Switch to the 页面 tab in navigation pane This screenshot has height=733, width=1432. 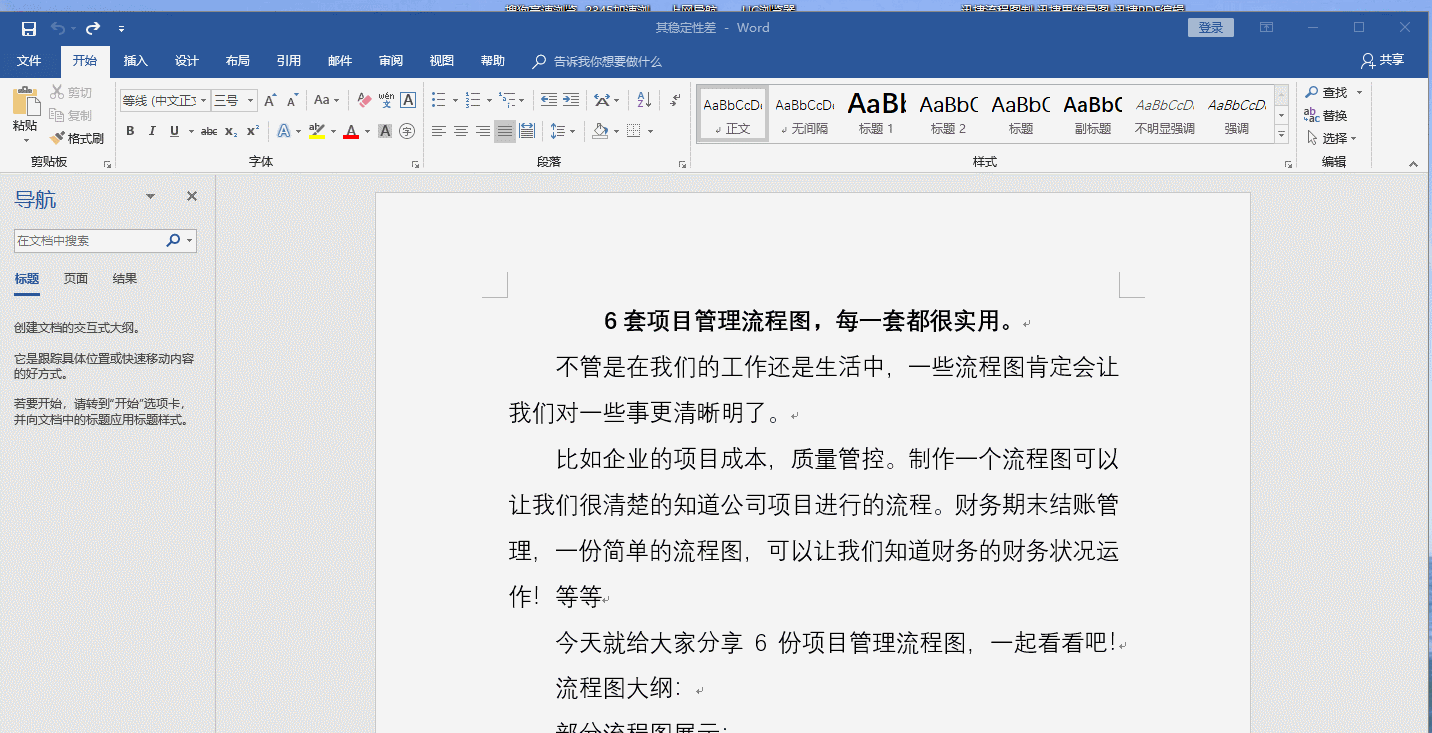(x=76, y=279)
